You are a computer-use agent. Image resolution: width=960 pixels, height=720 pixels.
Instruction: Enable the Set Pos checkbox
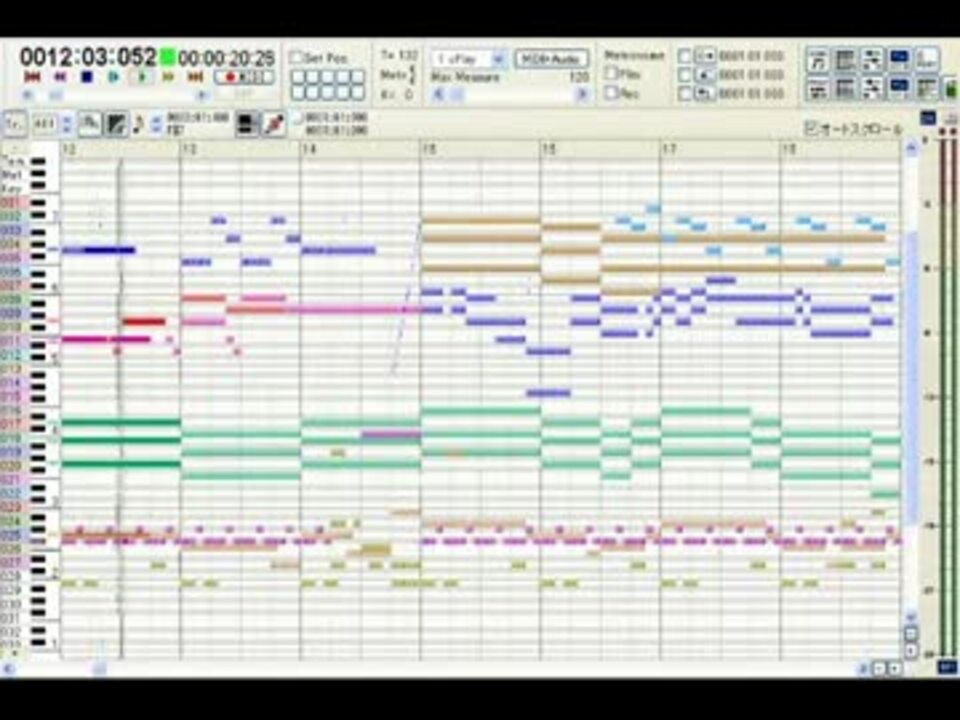[297, 58]
